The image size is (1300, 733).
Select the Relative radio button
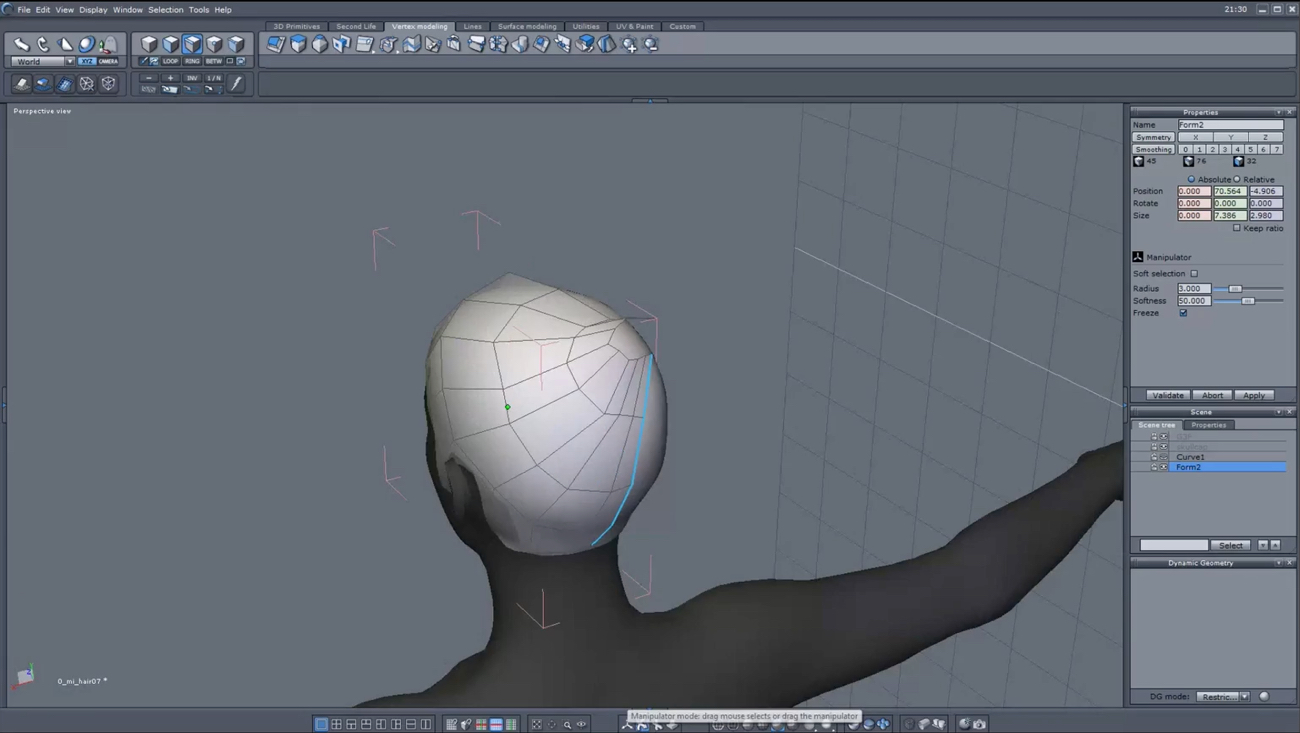click(1236, 179)
